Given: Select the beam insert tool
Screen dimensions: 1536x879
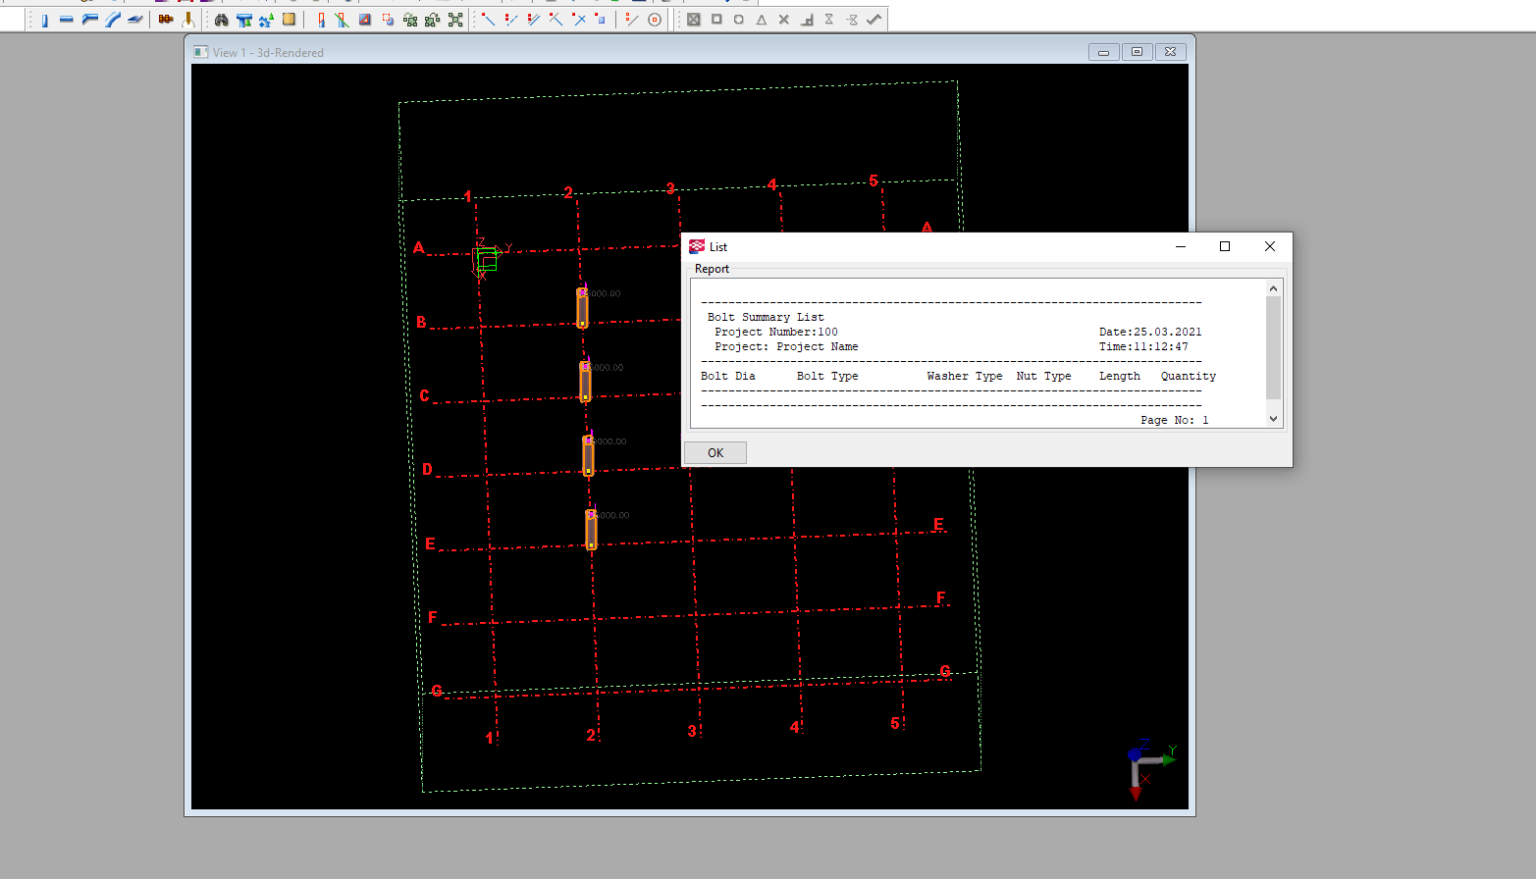Looking at the screenshot, I should [66, 19].
